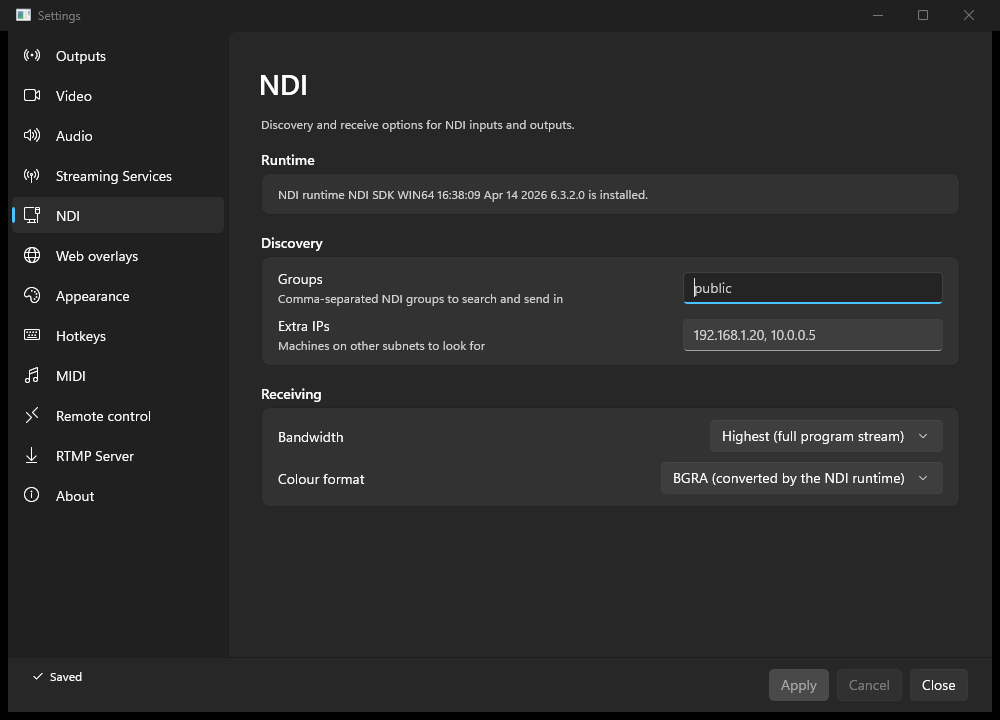Open the About page
The width and height of the screenshot is (1000, 720).
coord(118,496)
